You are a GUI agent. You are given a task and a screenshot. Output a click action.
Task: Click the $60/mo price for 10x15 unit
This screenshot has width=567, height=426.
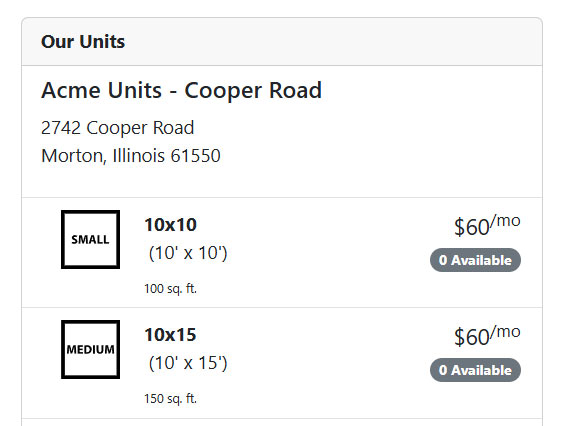tap(487, 336)
